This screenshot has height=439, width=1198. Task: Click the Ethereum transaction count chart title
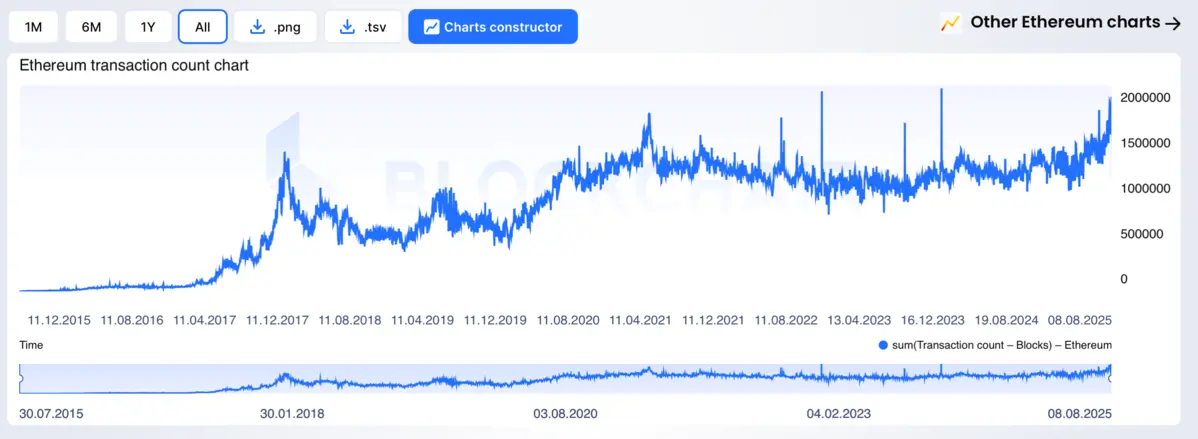click(134, 66)
